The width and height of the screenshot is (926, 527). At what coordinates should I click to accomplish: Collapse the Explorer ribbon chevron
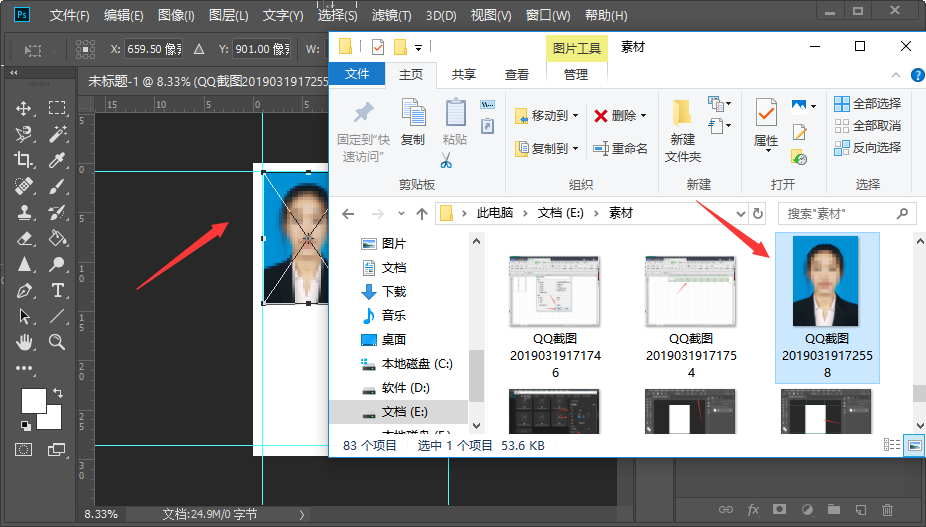[896, 75]
